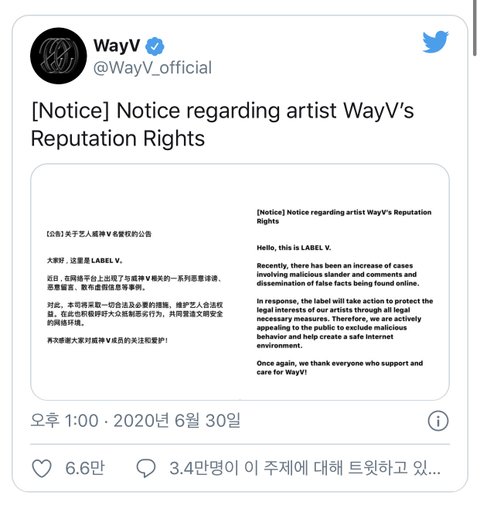Open the WayV display name link
This screenshot has width=480, height=509.
pos(117,46)
